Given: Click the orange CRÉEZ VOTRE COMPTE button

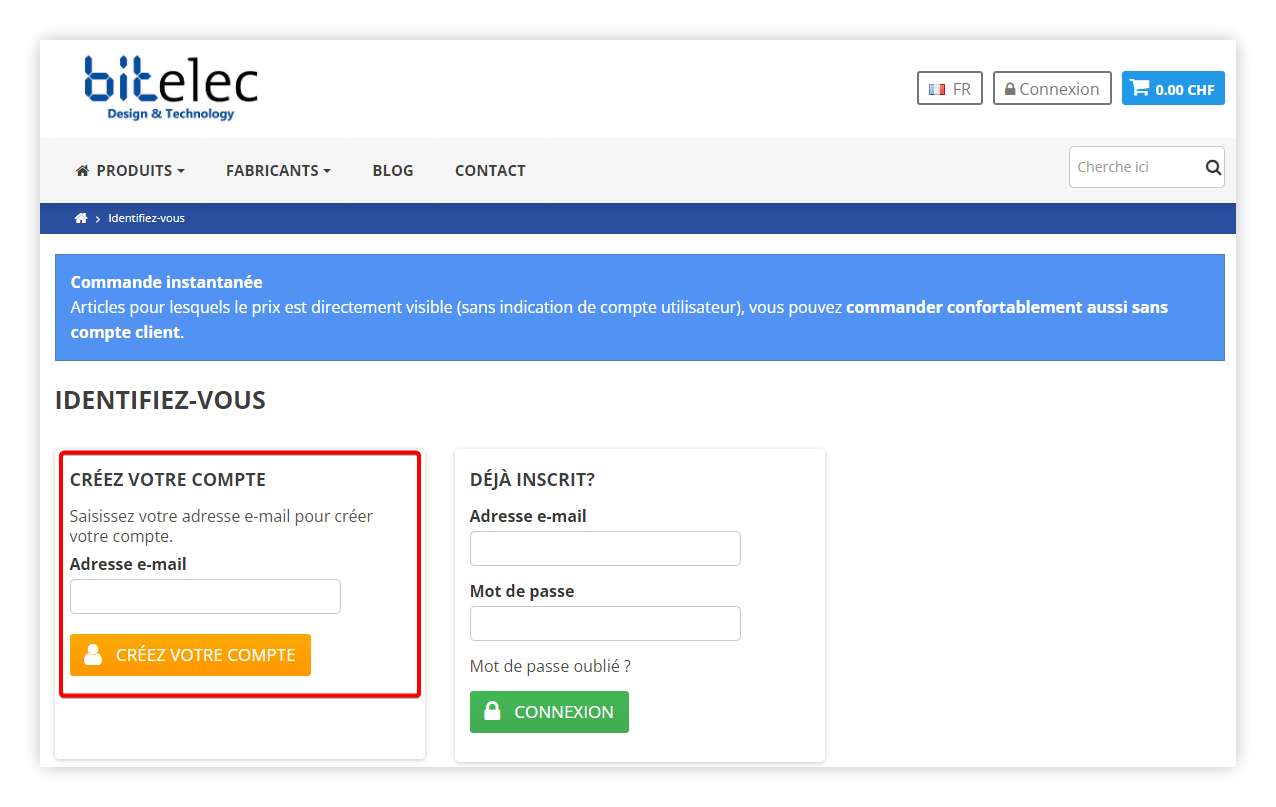Looking at the screenshot, I should point(190,654).
